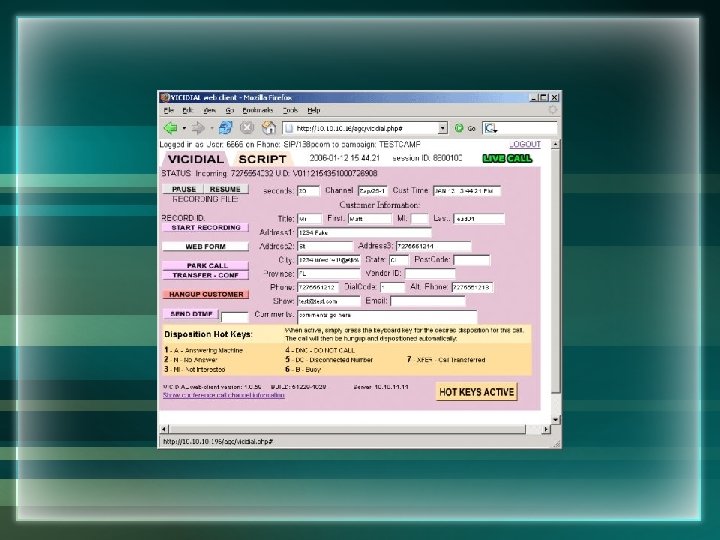720x540 pixels.
Task: Open the Back button history dropdown arrow
Action: tap(184, 128)
